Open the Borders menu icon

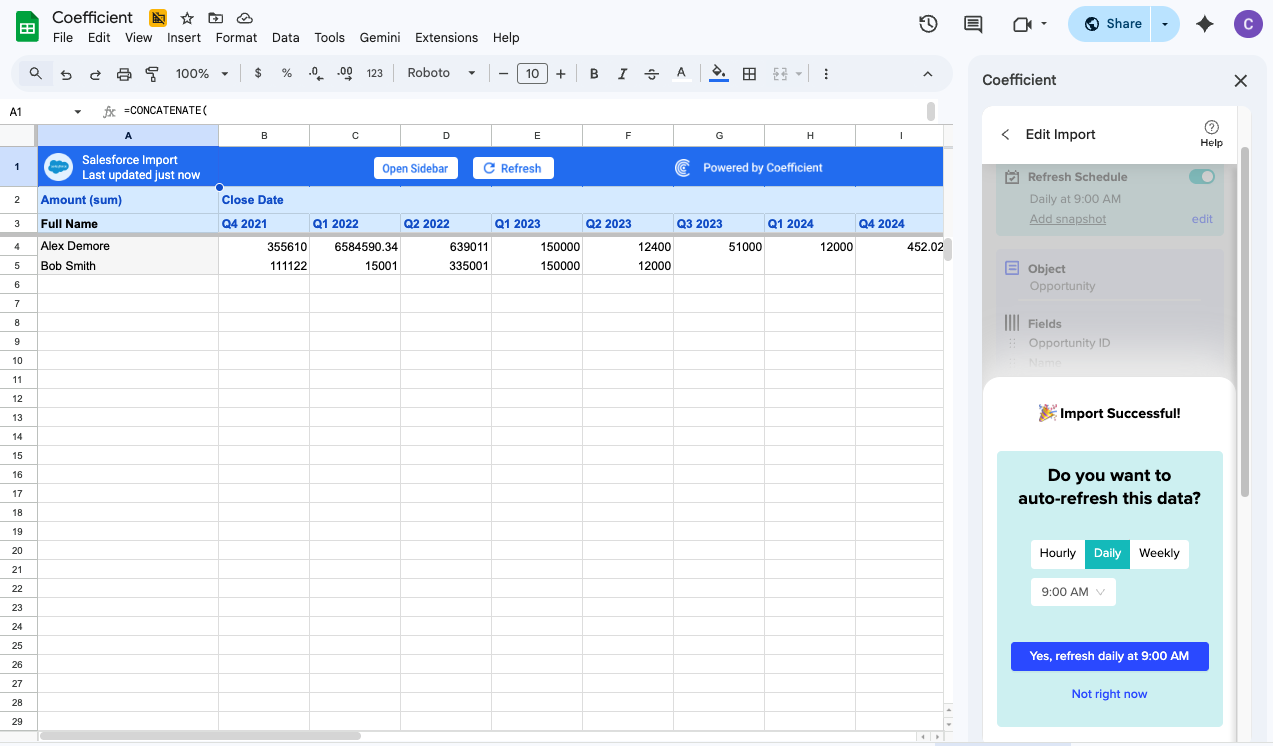[x=749, y=73]
